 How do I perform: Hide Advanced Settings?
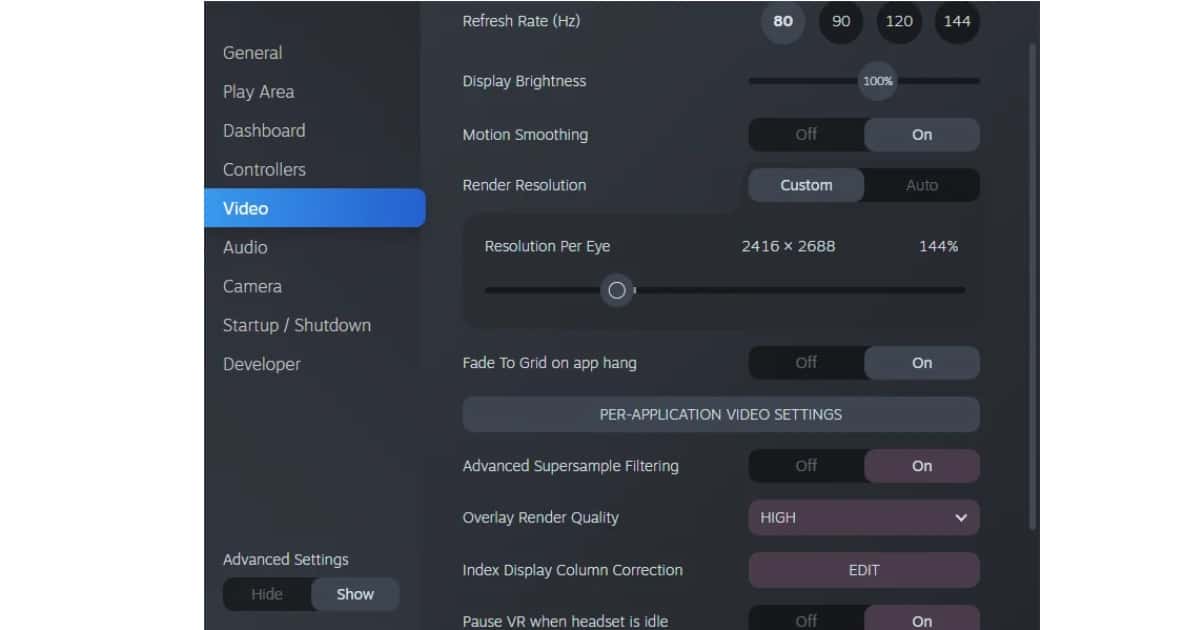coord(267,594)
